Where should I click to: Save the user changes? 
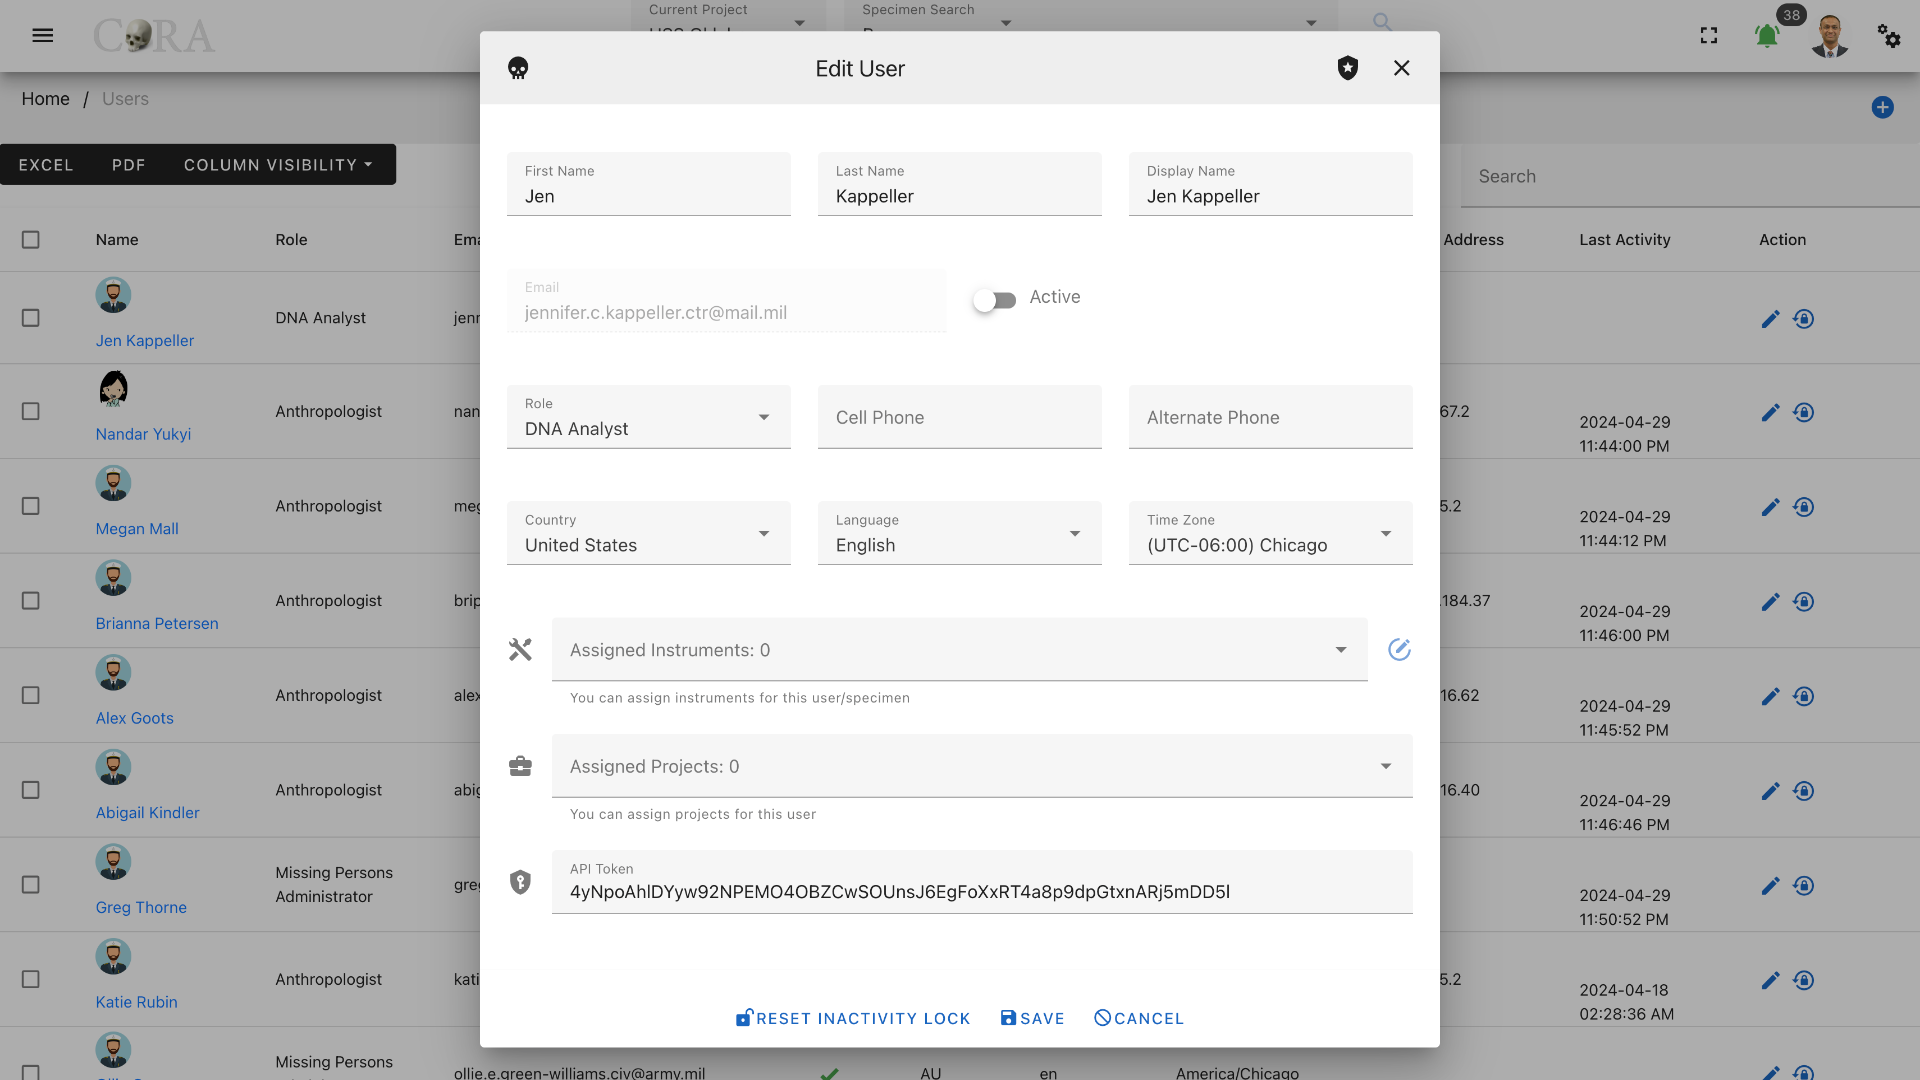point(1033,1018)
